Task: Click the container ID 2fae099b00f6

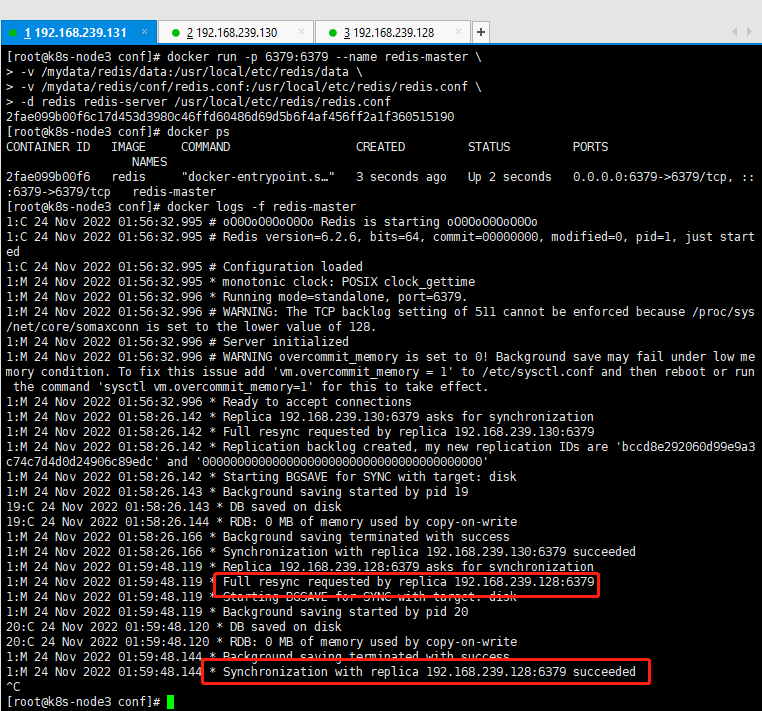Action: 48,177
